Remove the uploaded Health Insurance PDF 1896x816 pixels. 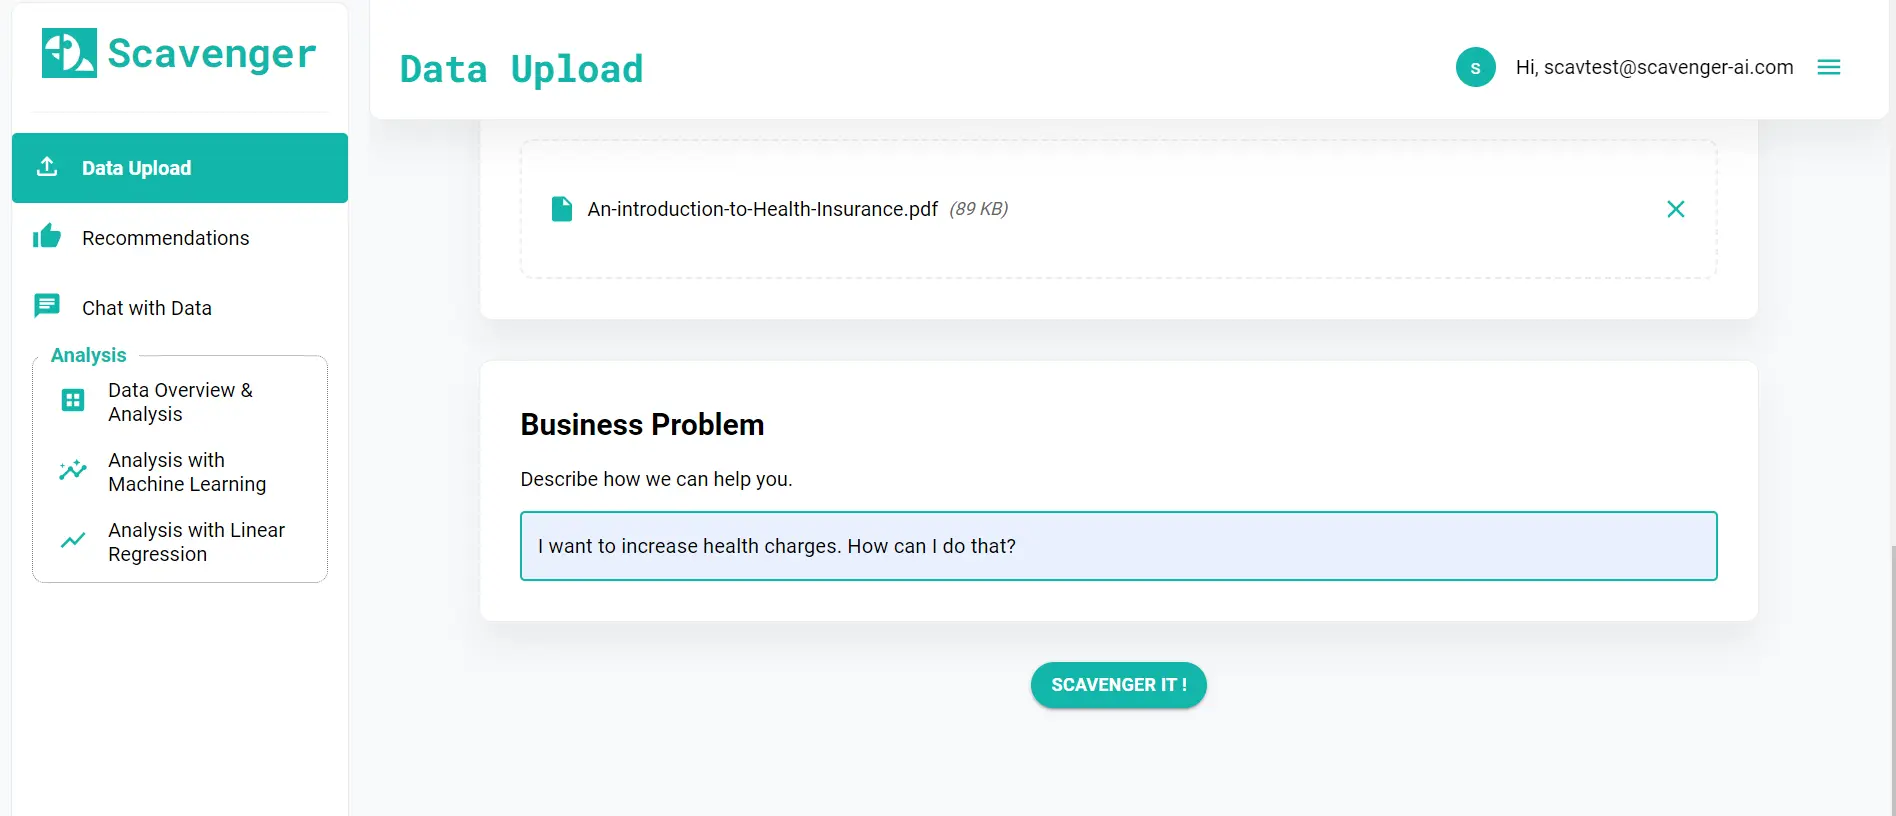pyautogui.click(x=1675, y=209)
